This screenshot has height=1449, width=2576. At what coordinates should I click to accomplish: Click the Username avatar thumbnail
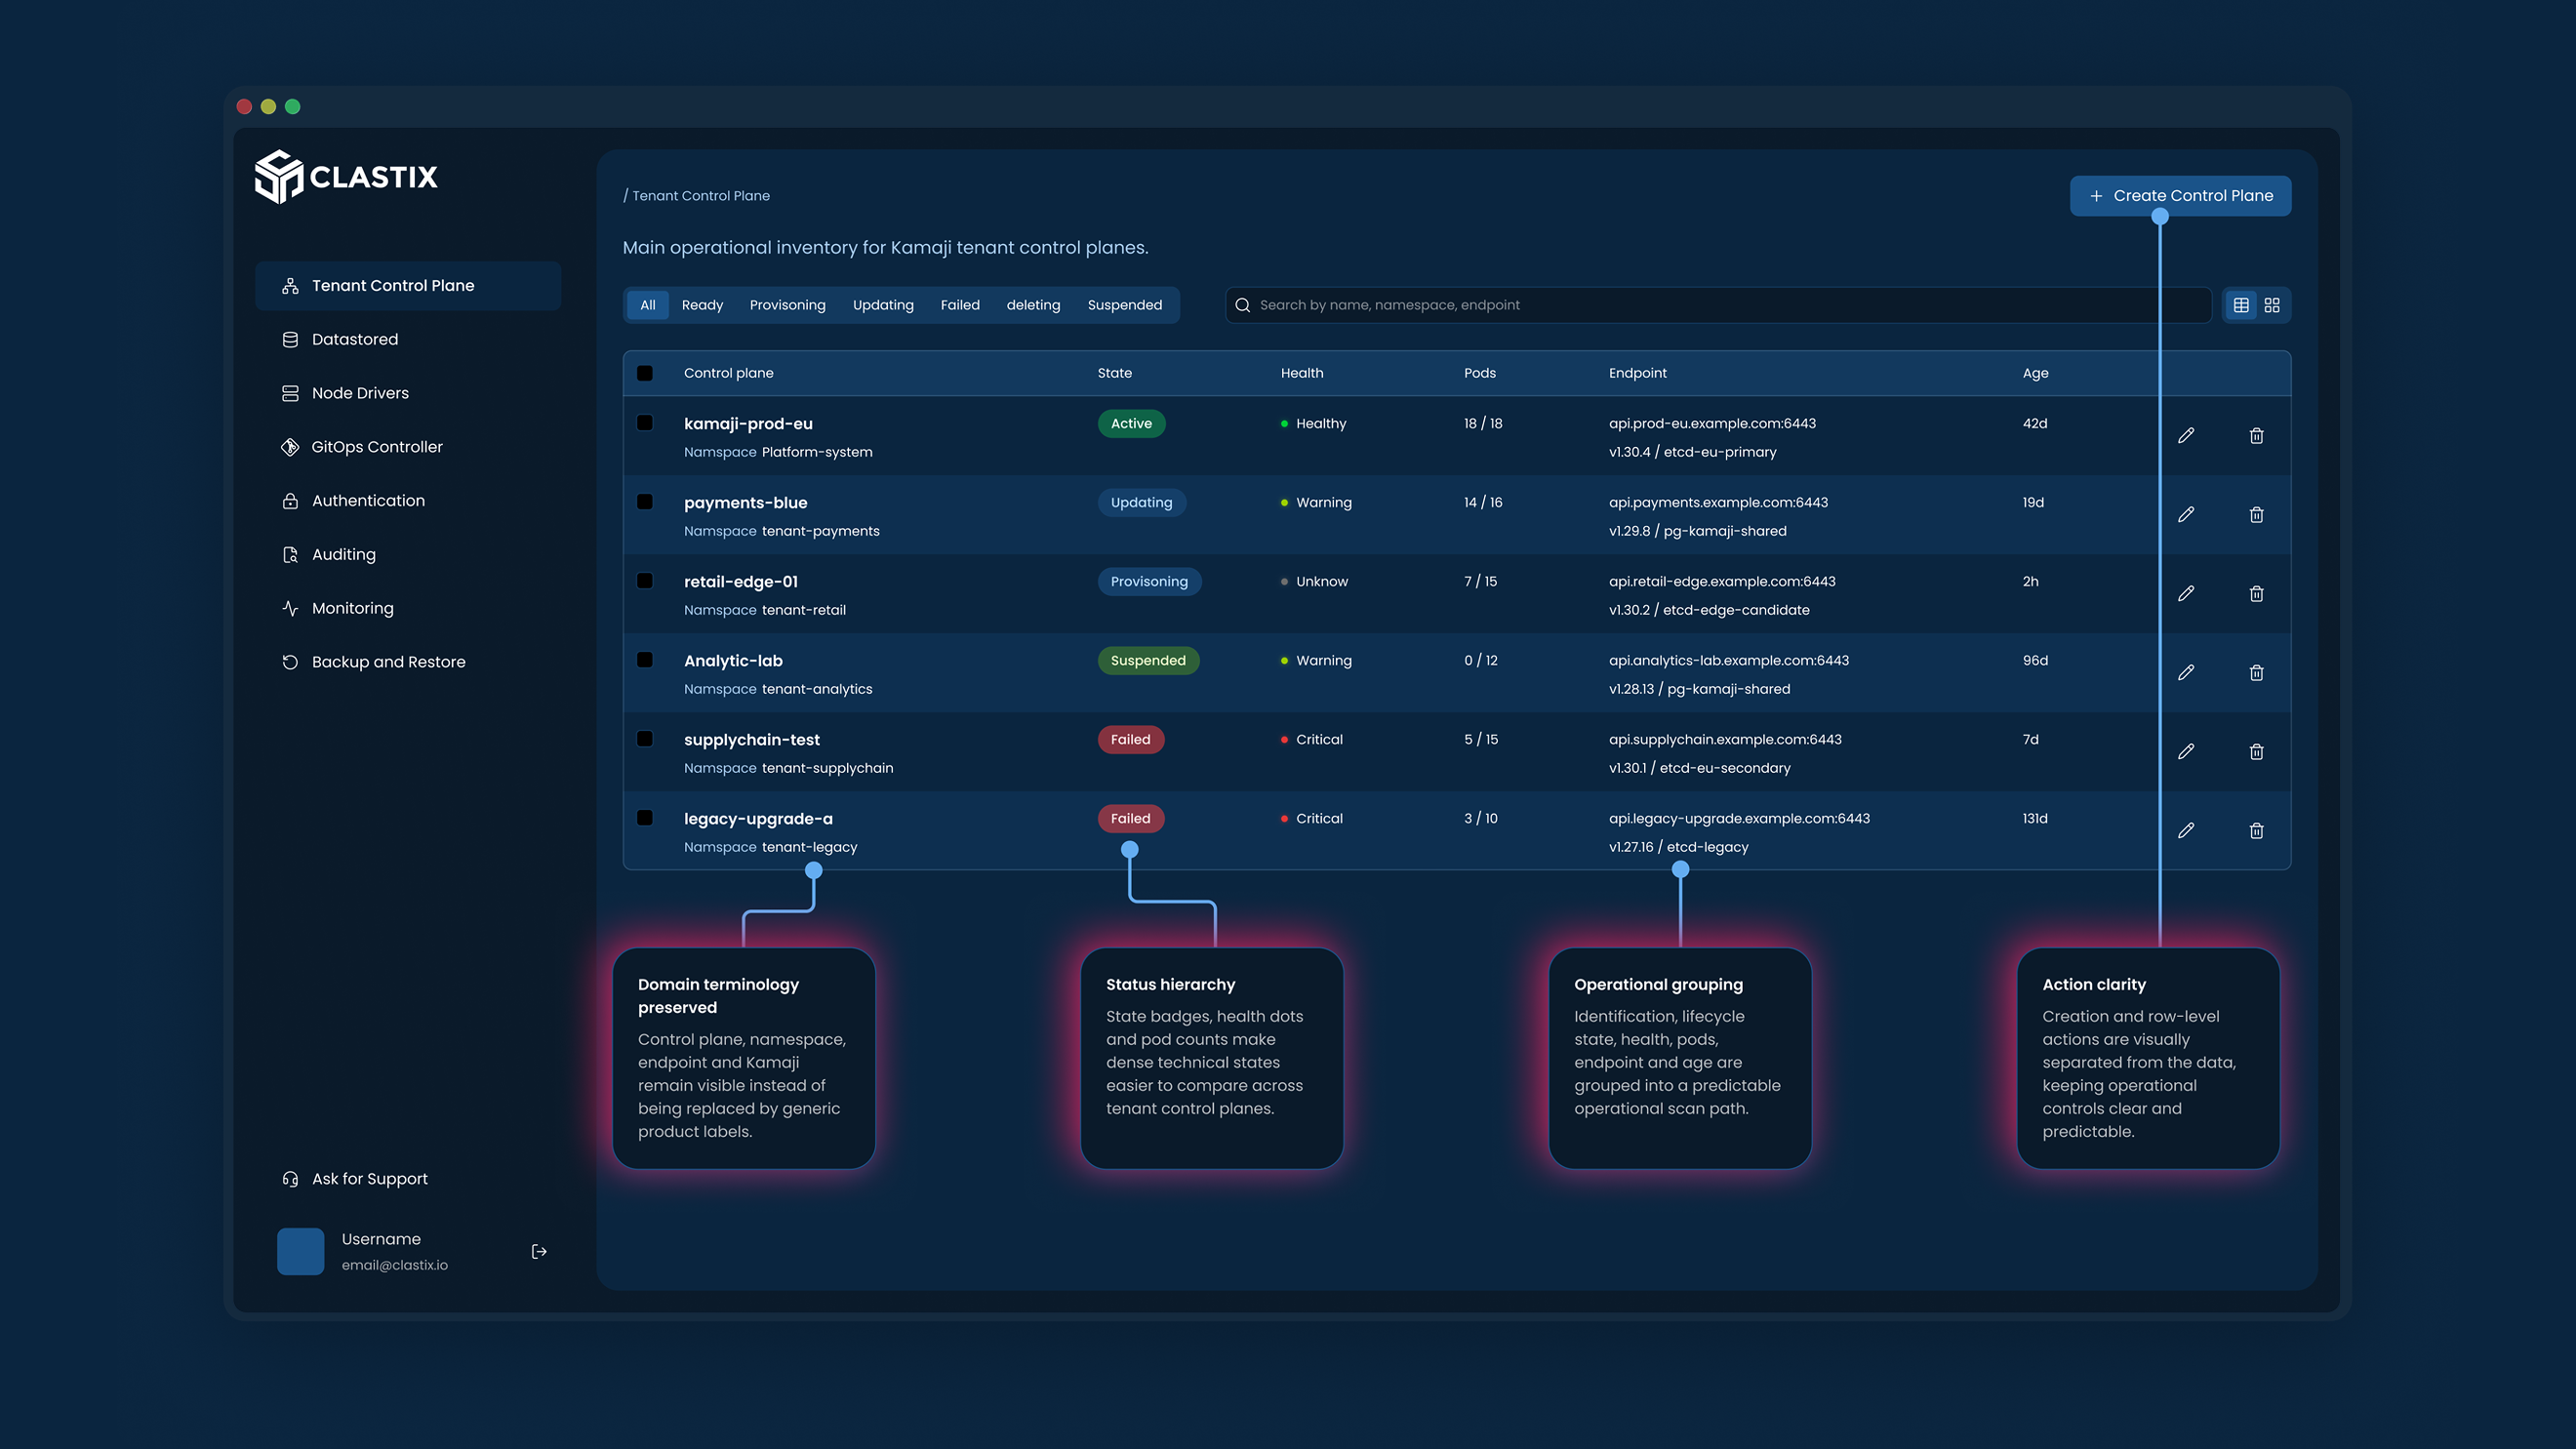pos(301,1251)
